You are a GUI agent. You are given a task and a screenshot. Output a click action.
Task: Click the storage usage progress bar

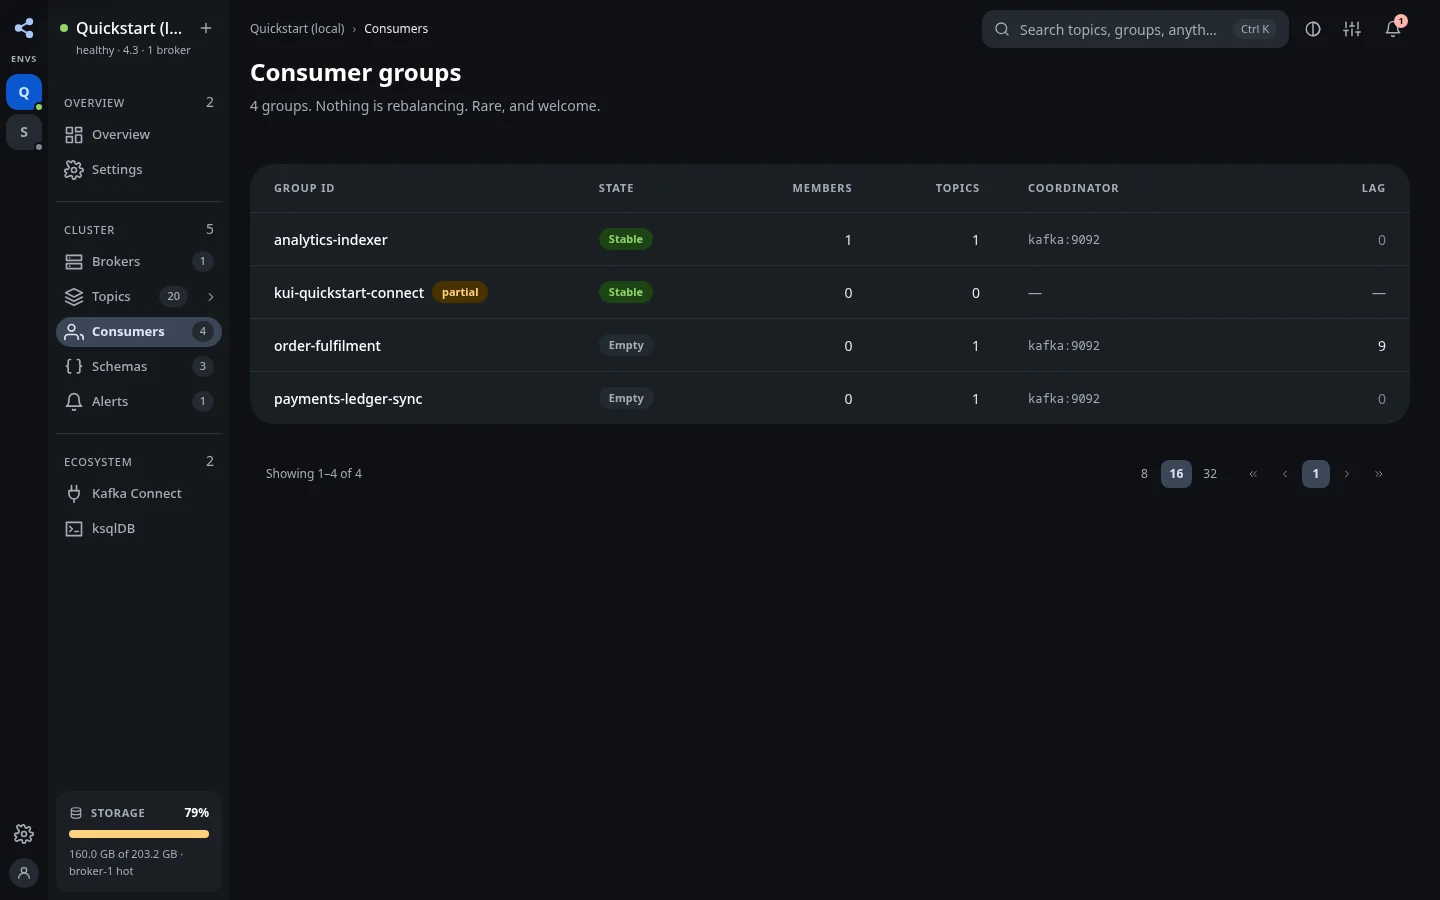[x=139, y=834]
